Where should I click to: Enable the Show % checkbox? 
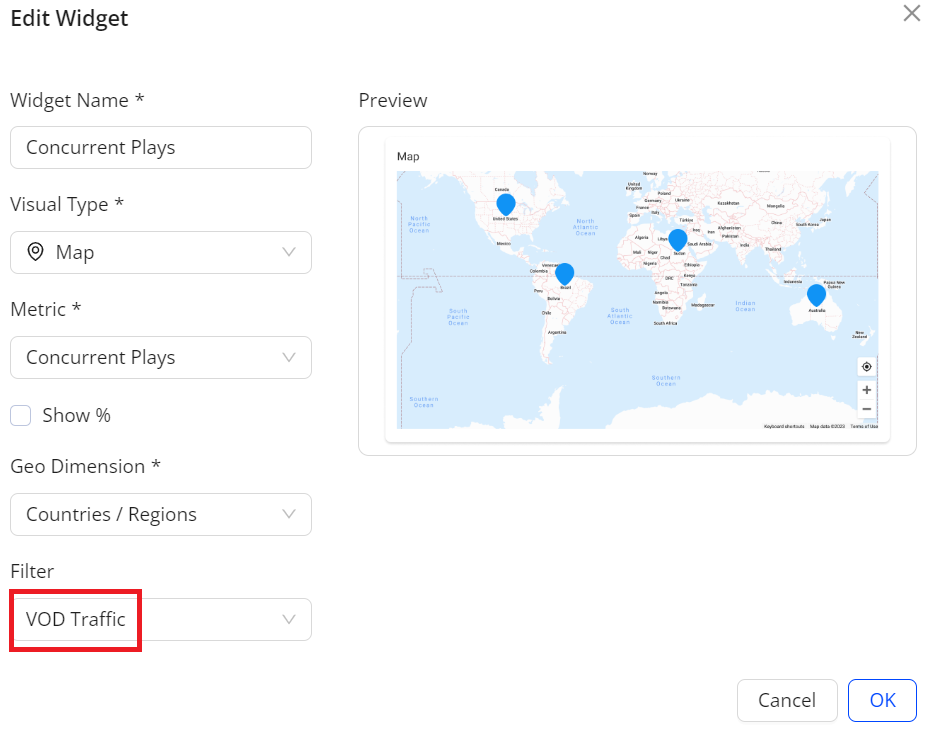coord(21,416)
